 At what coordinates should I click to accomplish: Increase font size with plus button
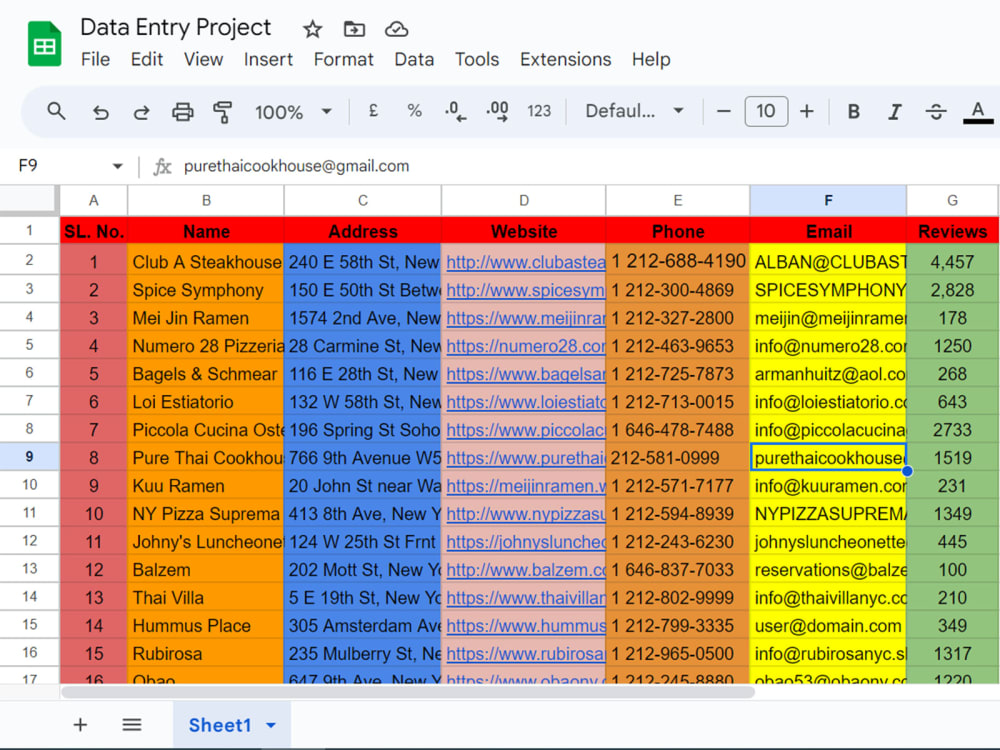coord(807,112)
